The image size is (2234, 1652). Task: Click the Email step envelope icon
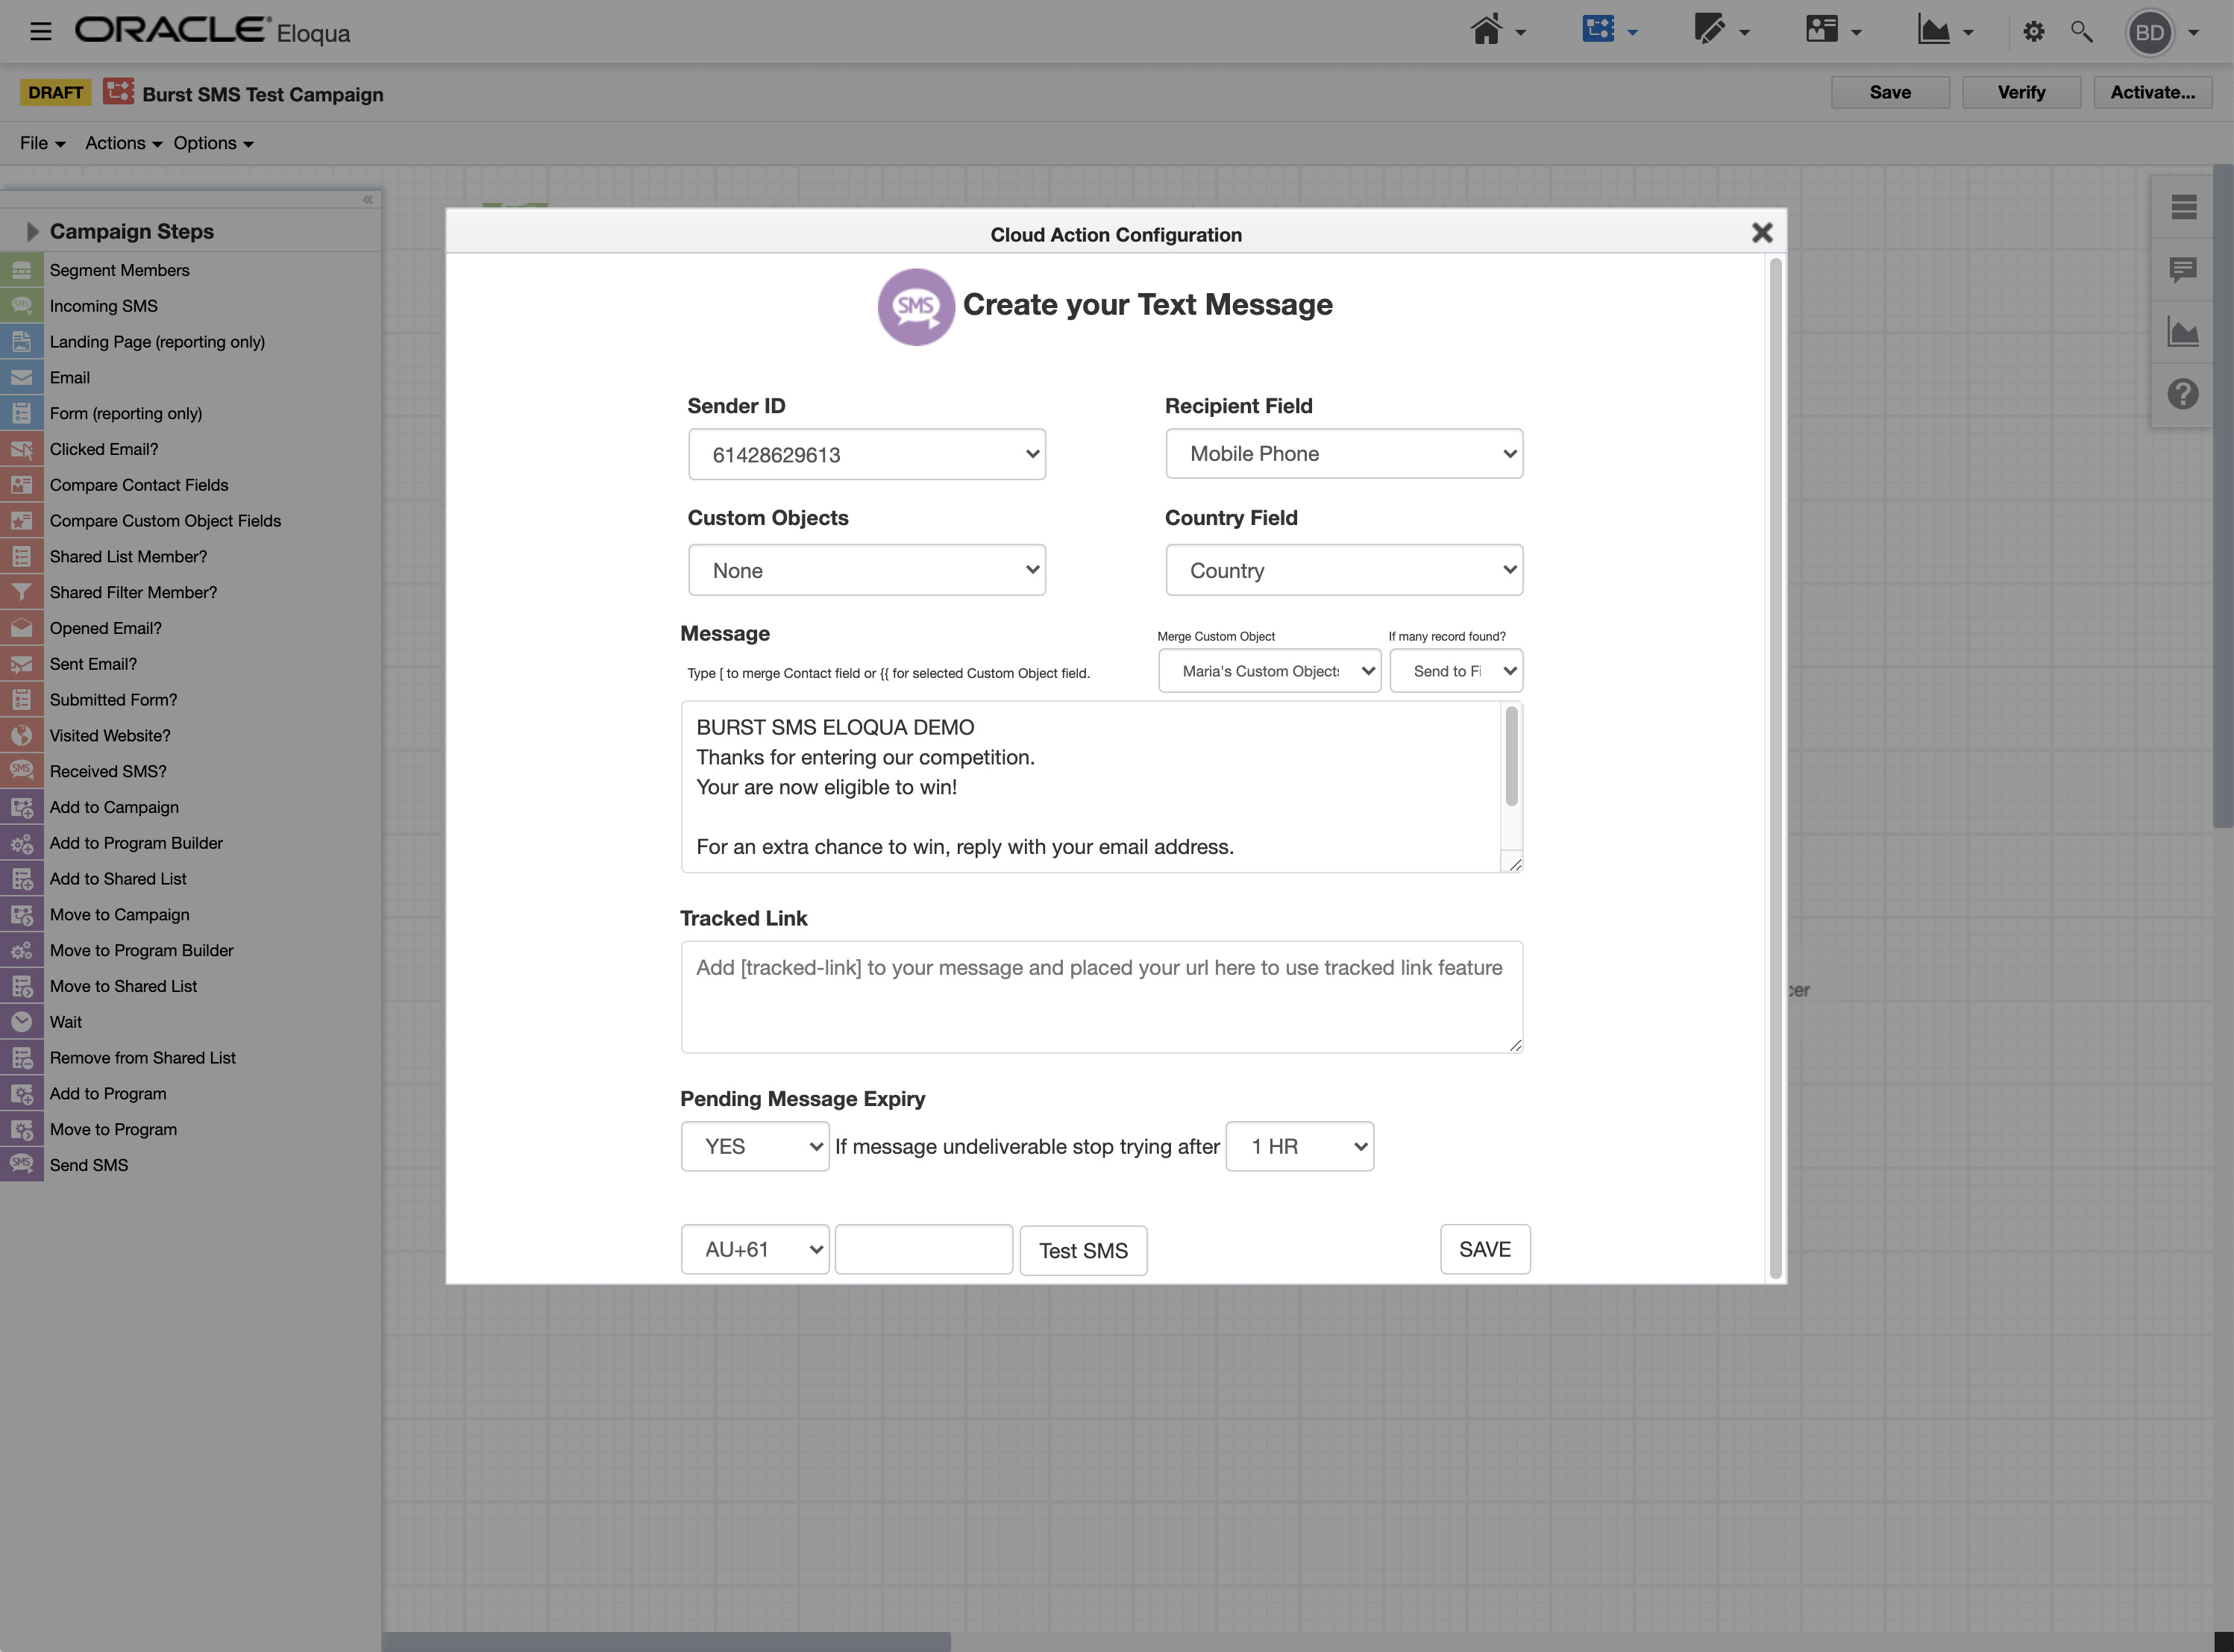(x=21, y=378)
